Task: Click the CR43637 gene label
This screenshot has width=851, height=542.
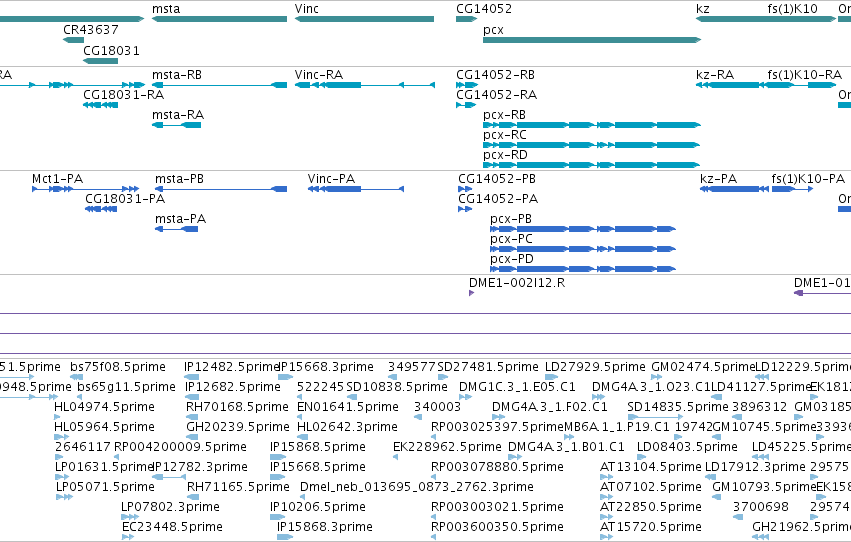Action: point(91,29)
